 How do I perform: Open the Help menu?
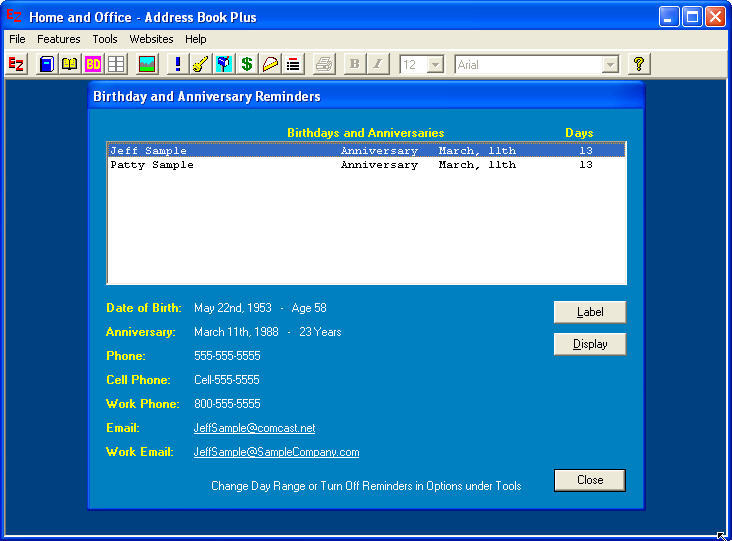point(196,39)
